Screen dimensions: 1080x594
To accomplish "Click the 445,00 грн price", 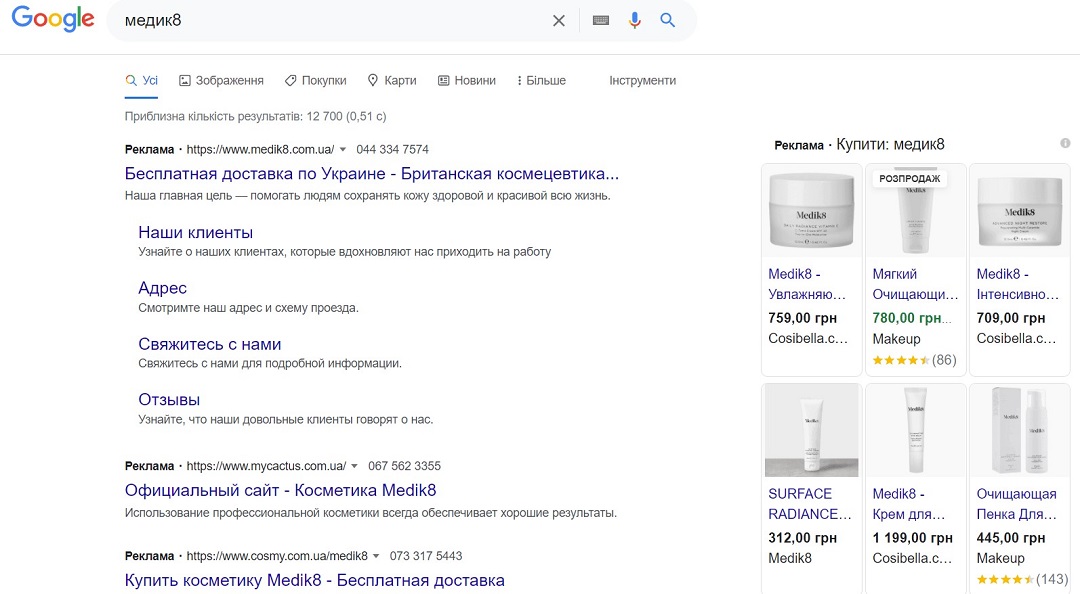I will point(1011,538).
